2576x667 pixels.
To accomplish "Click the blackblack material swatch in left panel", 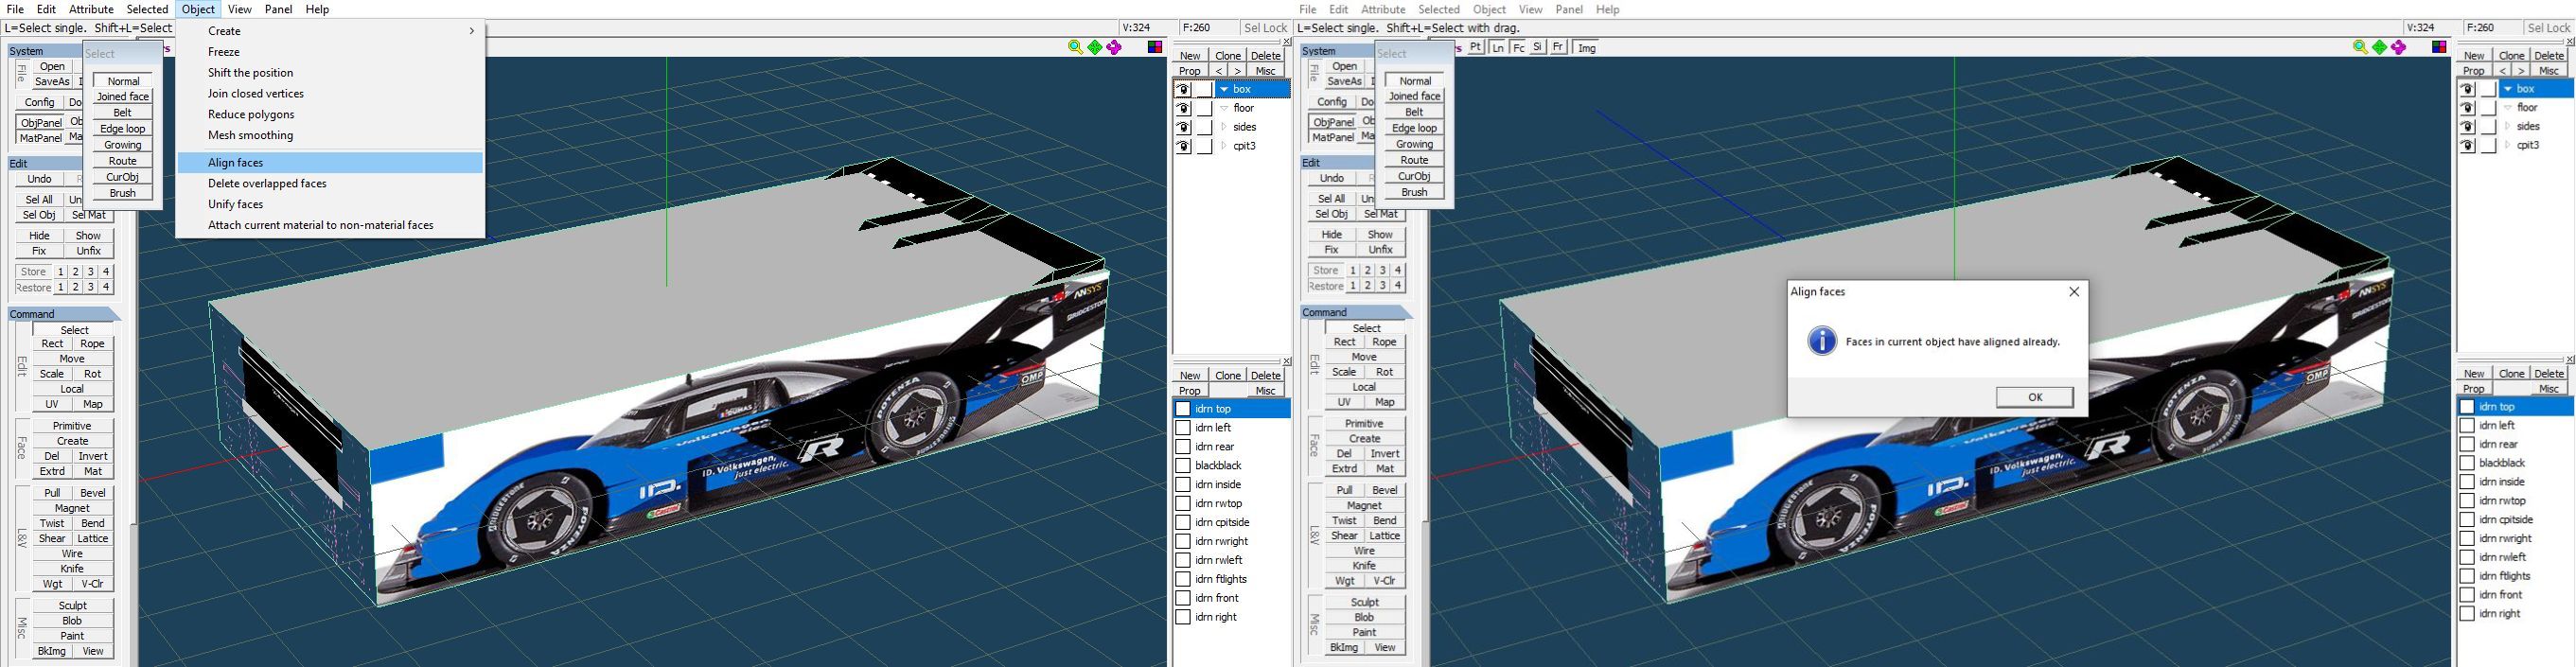I will click(x=1182, y=465).
